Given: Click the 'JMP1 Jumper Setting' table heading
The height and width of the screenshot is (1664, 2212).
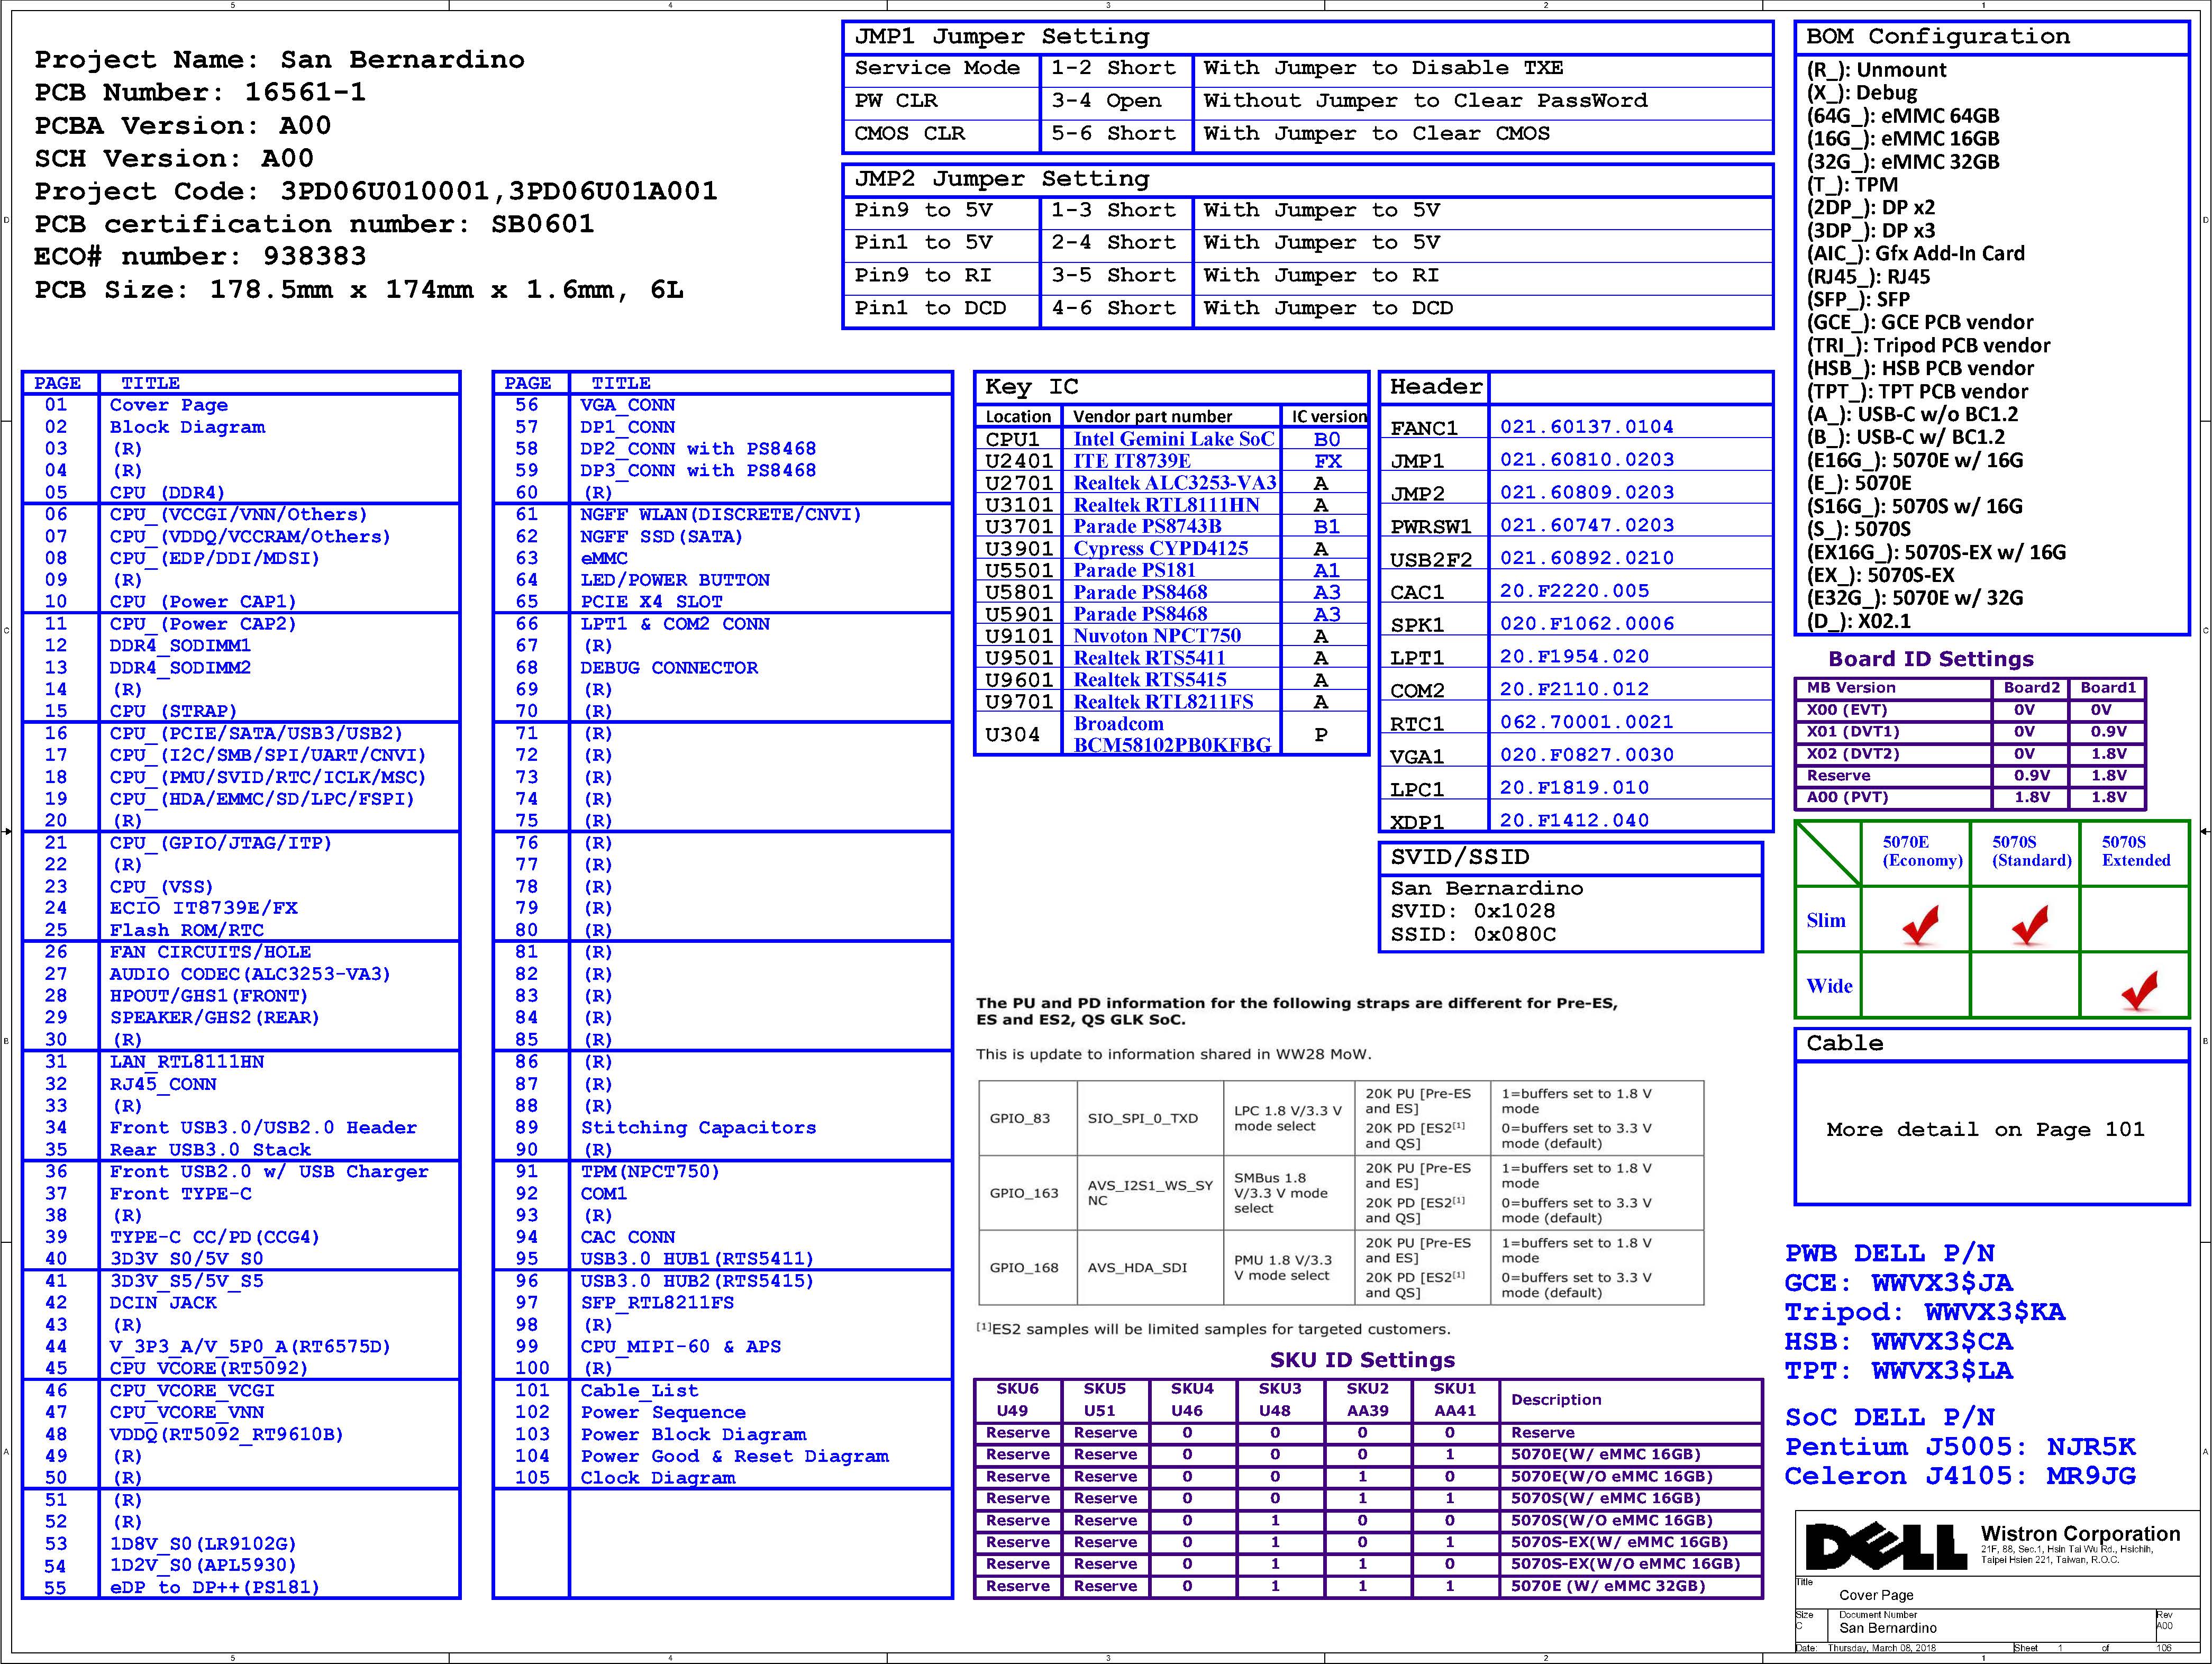Looking at the screenshot, I should click(1002, 37).
